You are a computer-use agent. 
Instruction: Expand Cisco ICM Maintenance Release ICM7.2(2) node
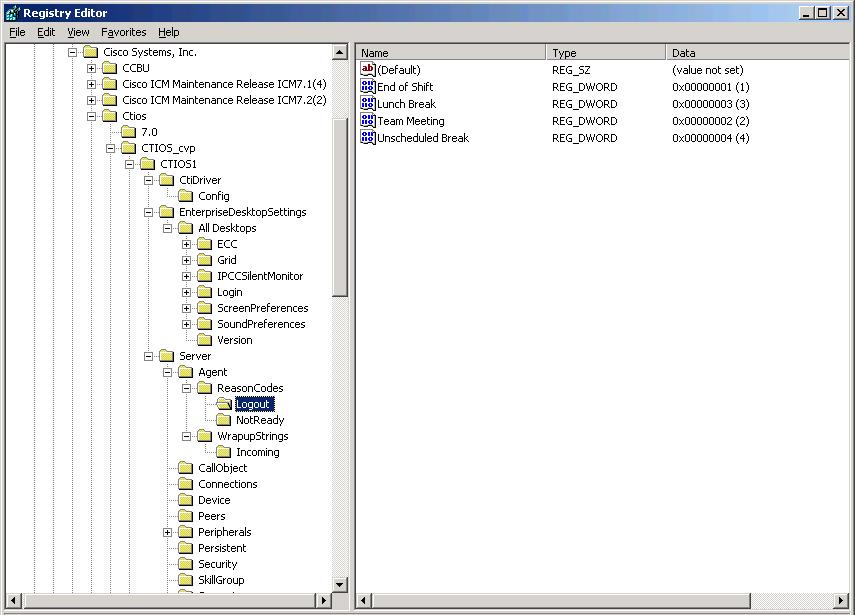[x=91, y=100]
